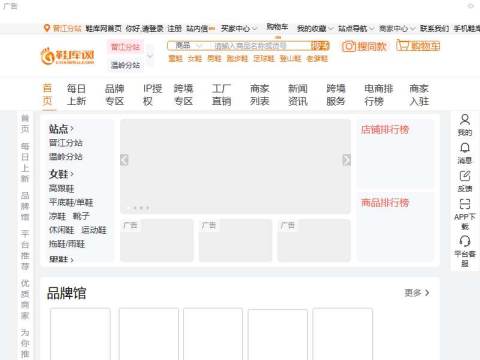
Task: Click 你好,请登录 login link
Action: (144, 29)
